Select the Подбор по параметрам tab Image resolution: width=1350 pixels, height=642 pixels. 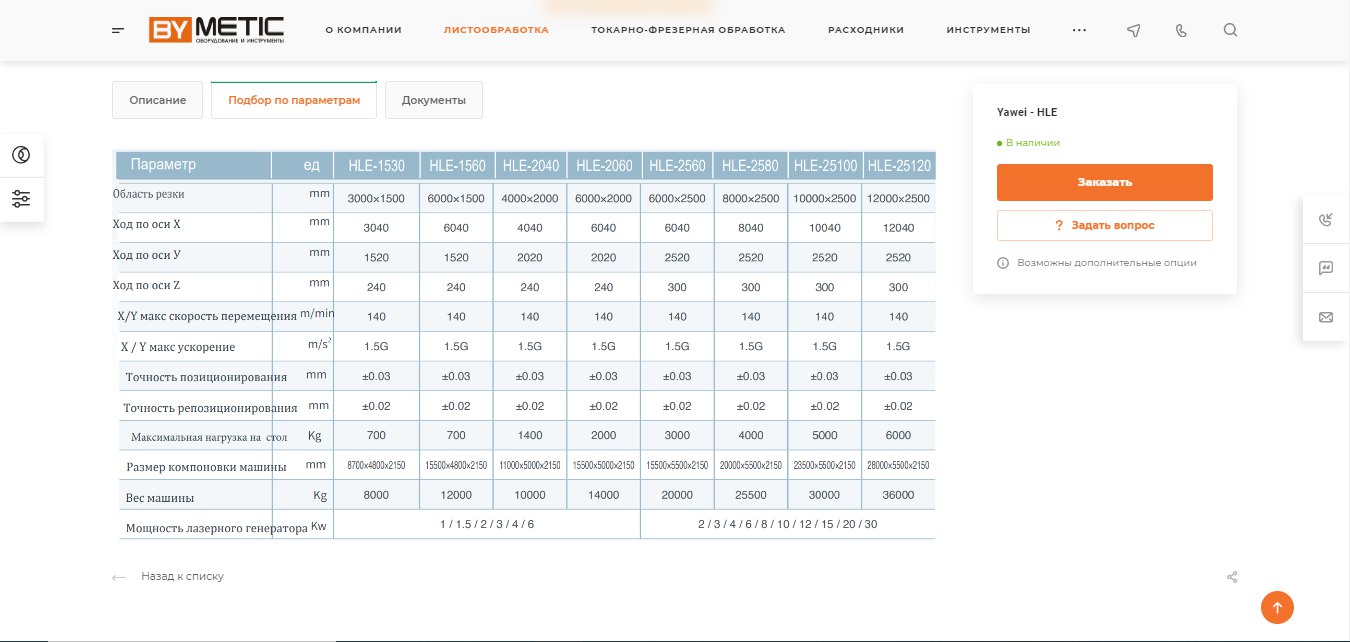click(x=294, y=100)
